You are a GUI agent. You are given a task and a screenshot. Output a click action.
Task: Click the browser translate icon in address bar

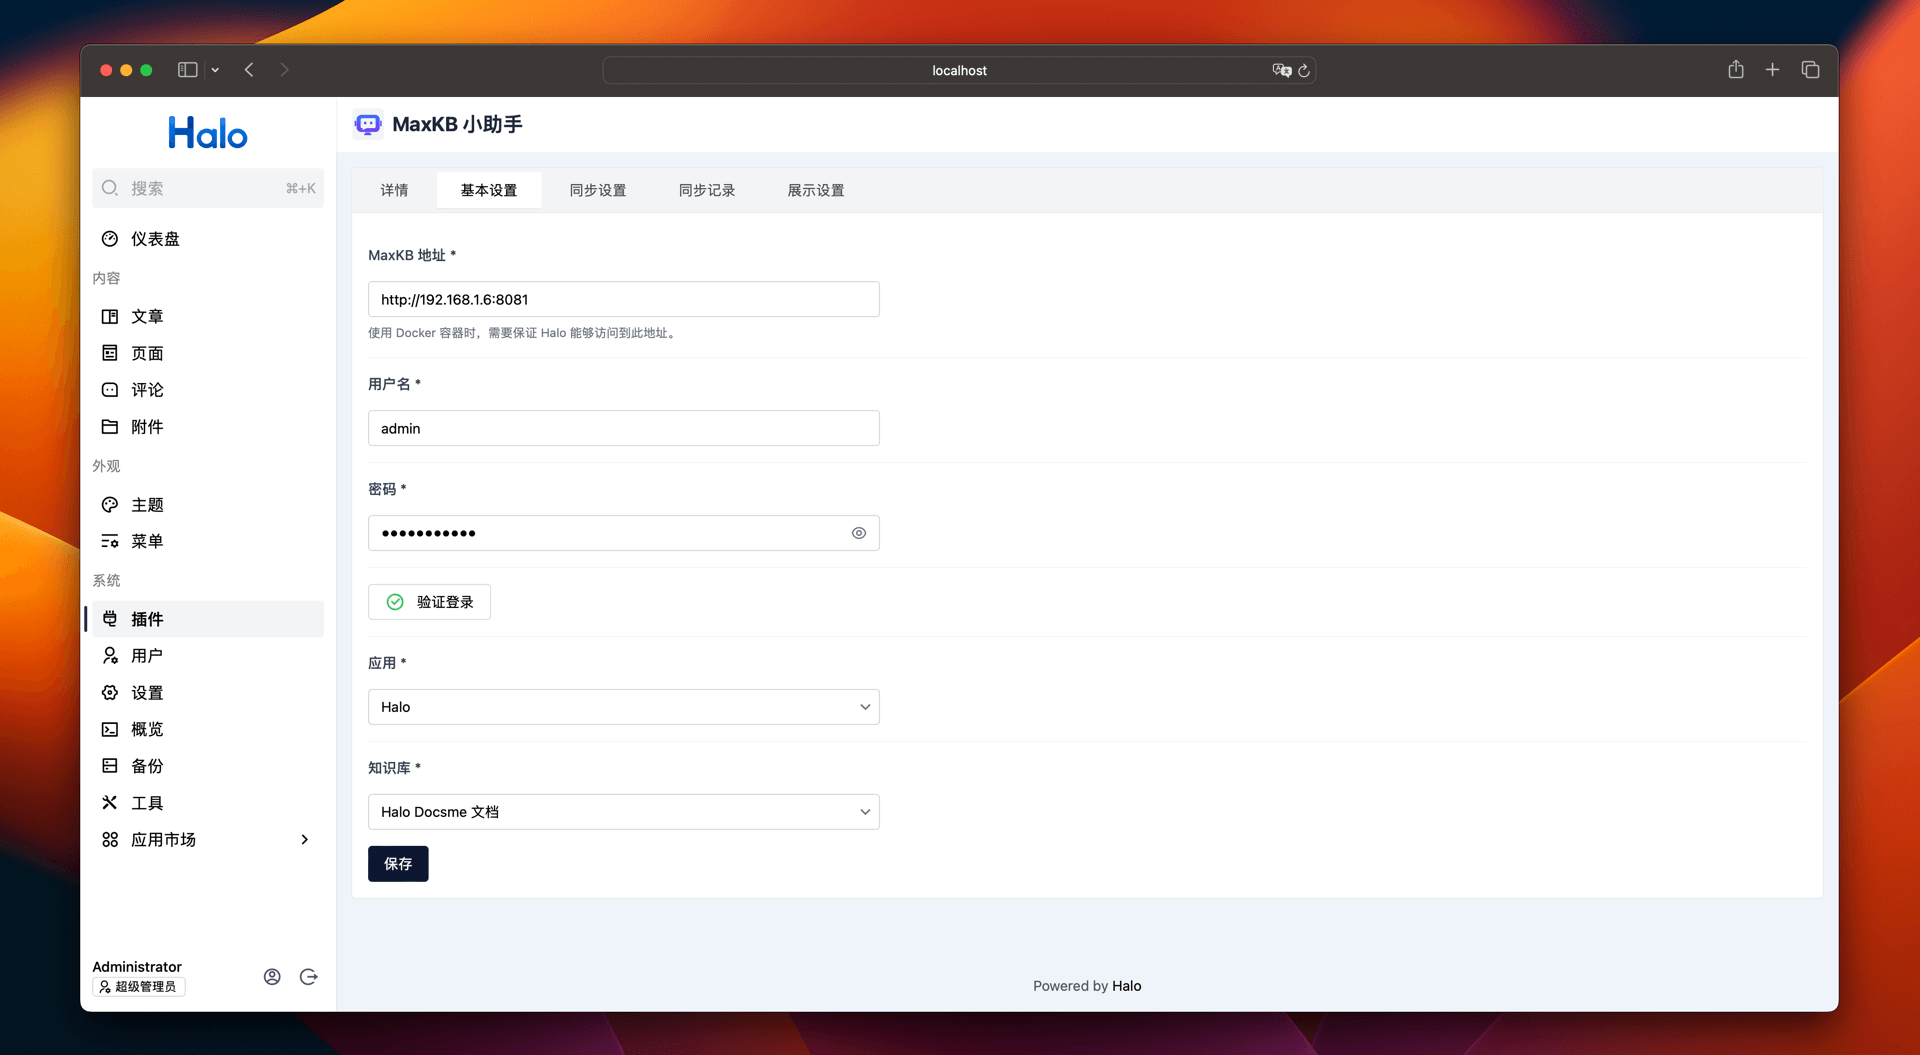pos(1282,70)
